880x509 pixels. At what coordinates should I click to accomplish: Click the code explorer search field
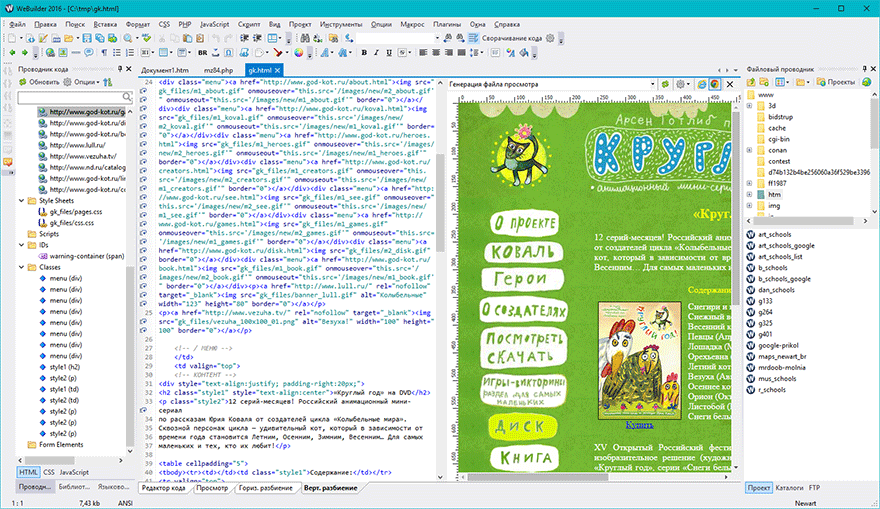tap(75, 98)
